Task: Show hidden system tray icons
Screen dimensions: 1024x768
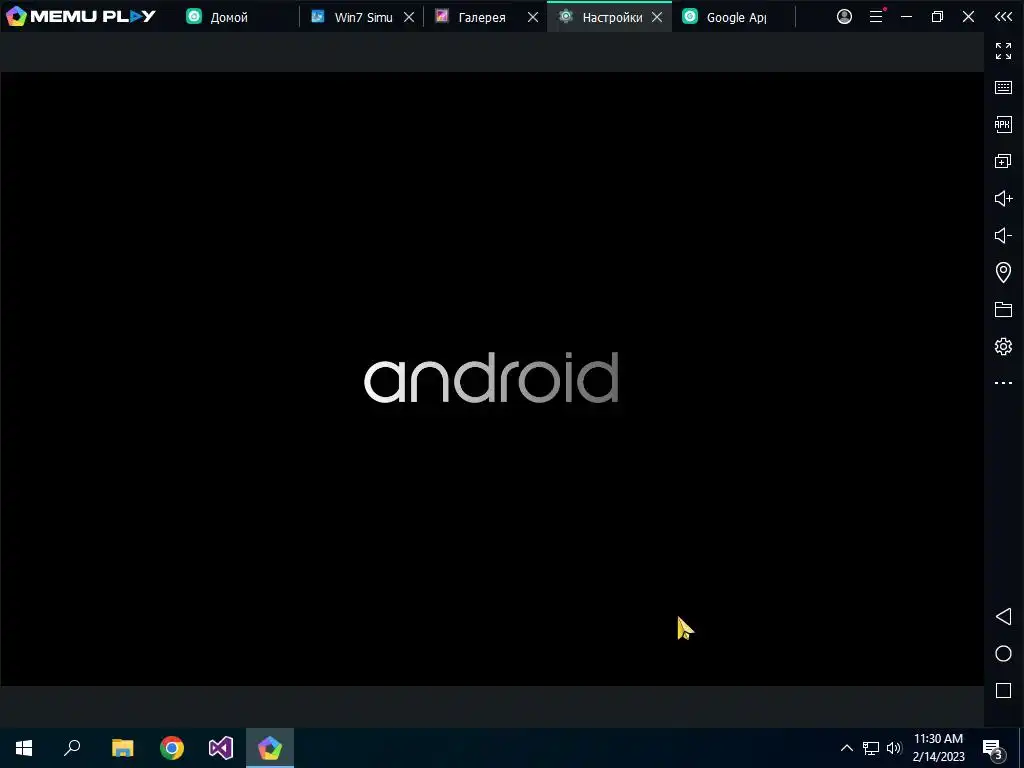Action: tap(846, 748)
